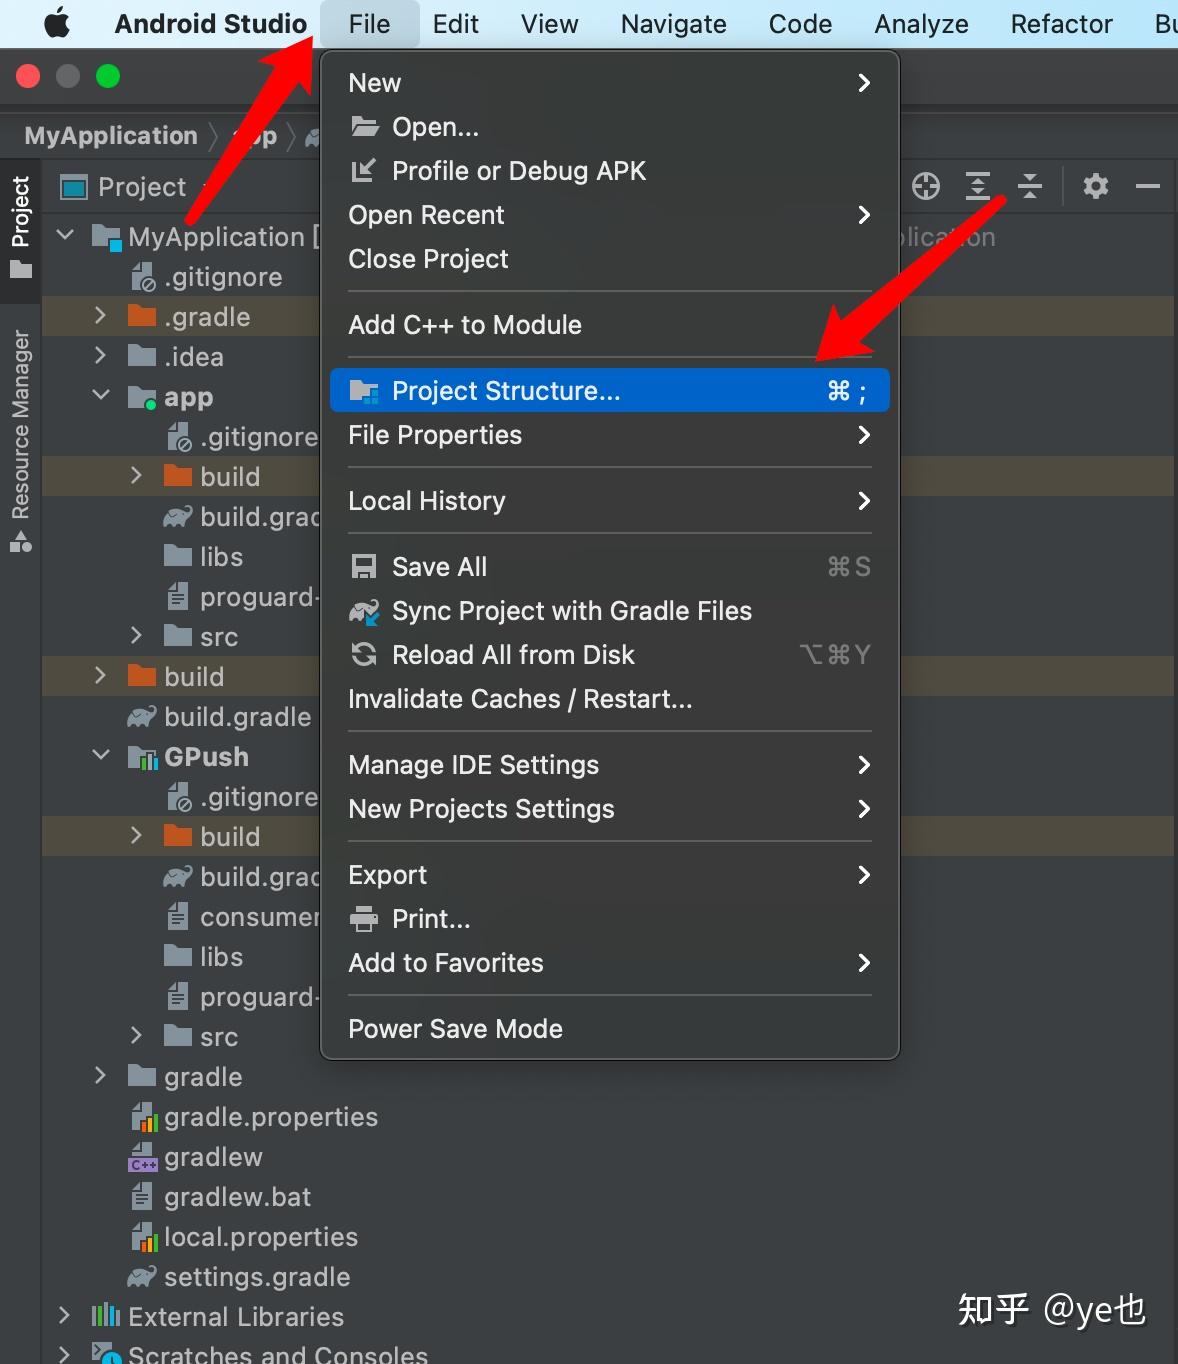1178x1364 pixels.
Task: Click Invalidate Caches / Restart
Action: pyautogui.click(x=520, y=699)
